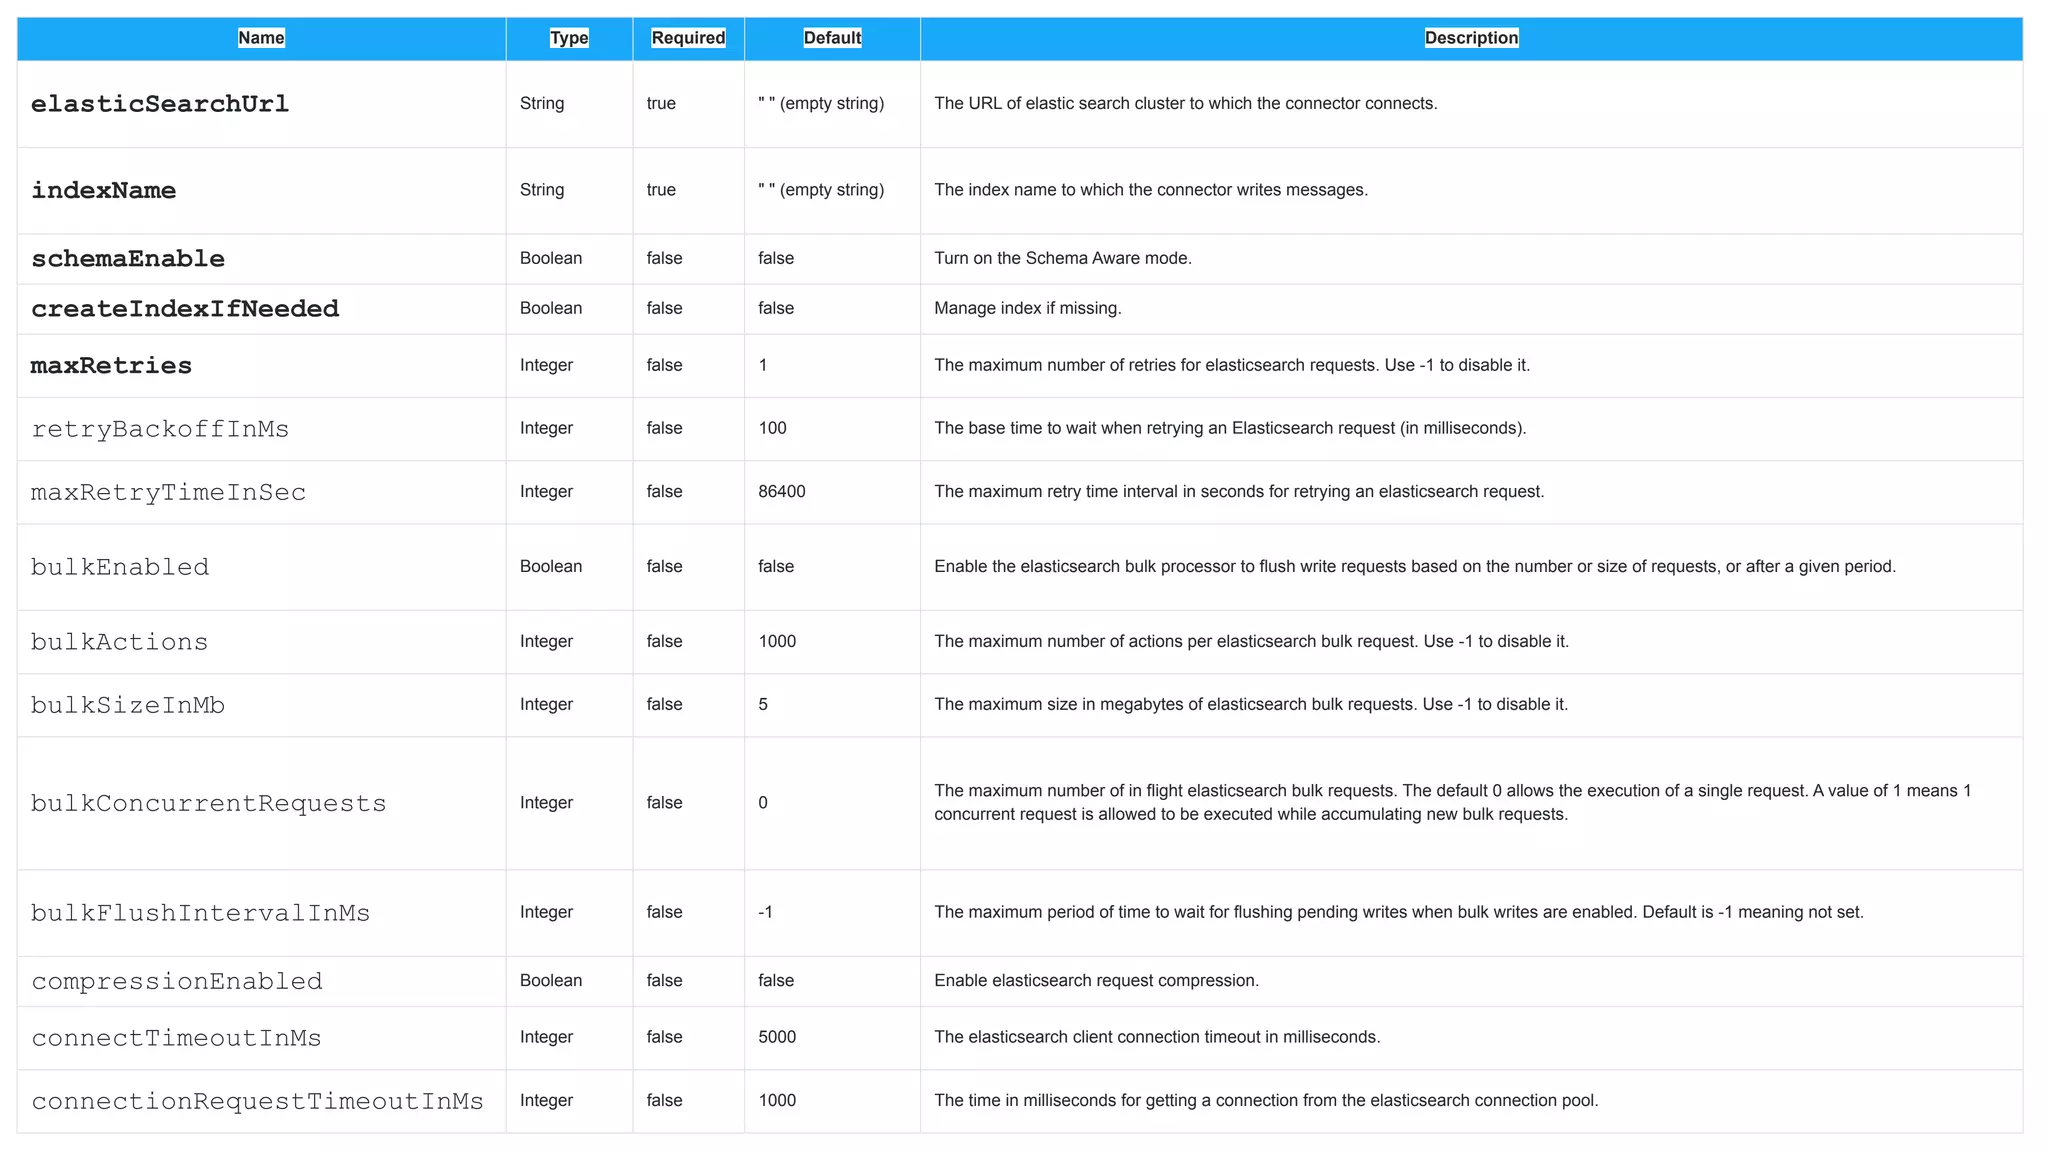Click the Type column header
The image size is (2048, 1152).
click(569, 38)
